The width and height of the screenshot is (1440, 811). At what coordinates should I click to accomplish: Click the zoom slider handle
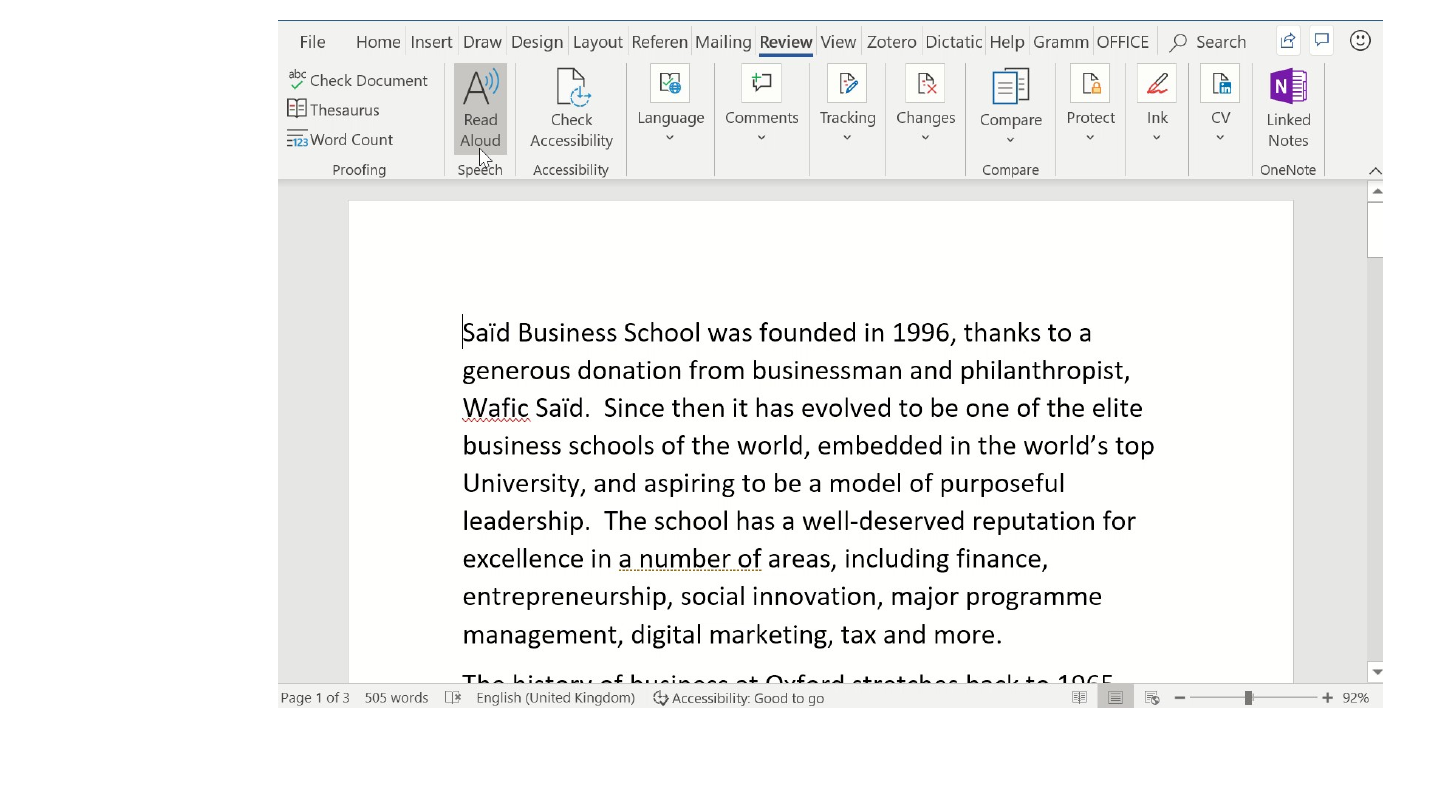[x=1248, y=698]
